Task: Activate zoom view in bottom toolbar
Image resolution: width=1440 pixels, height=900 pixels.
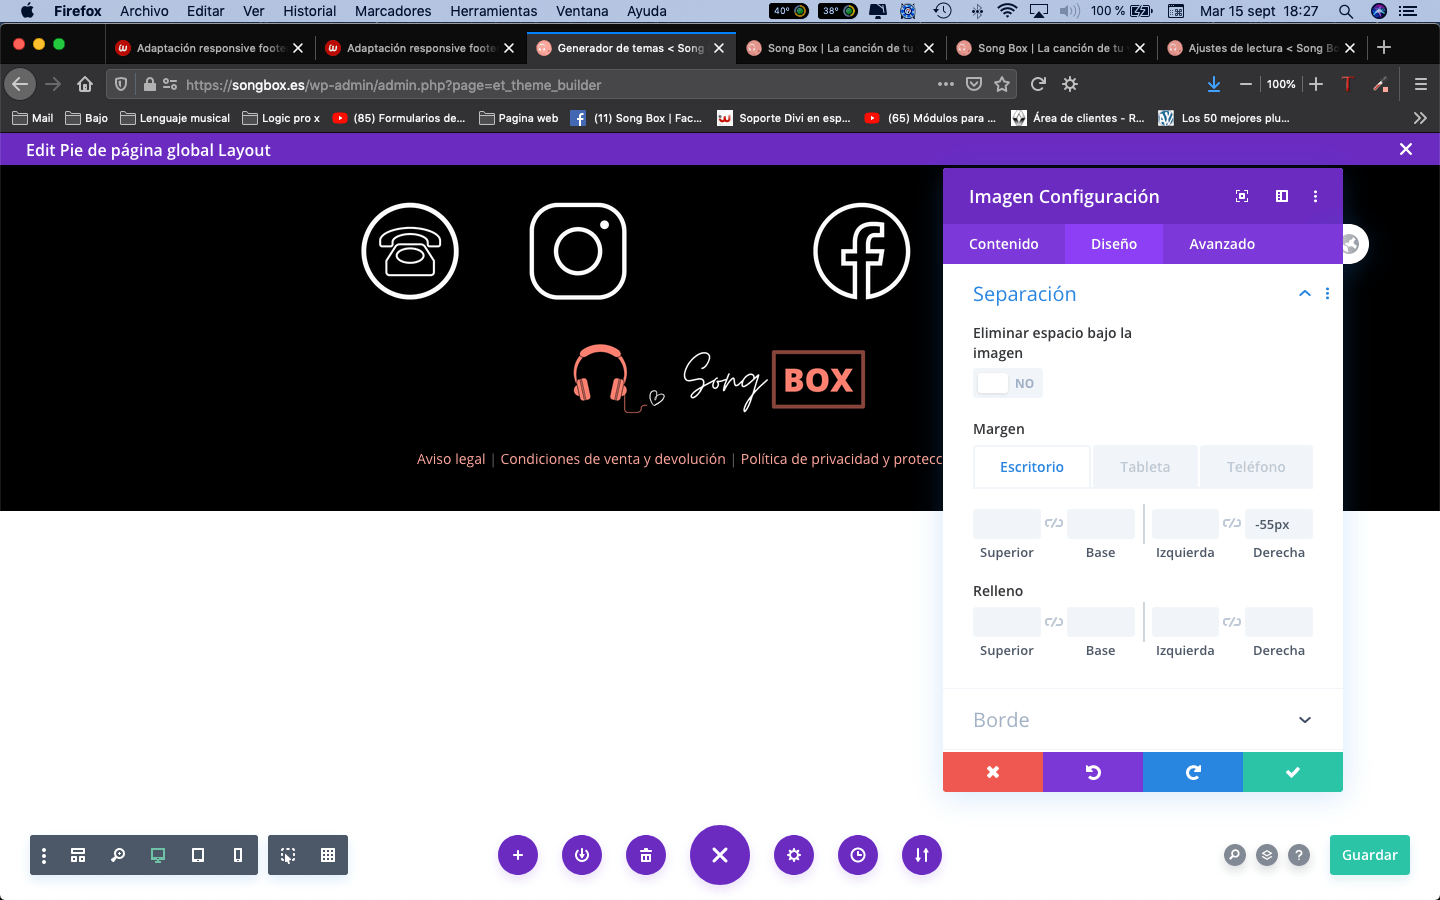Action: pyautogui.click(x=118, y=855)
